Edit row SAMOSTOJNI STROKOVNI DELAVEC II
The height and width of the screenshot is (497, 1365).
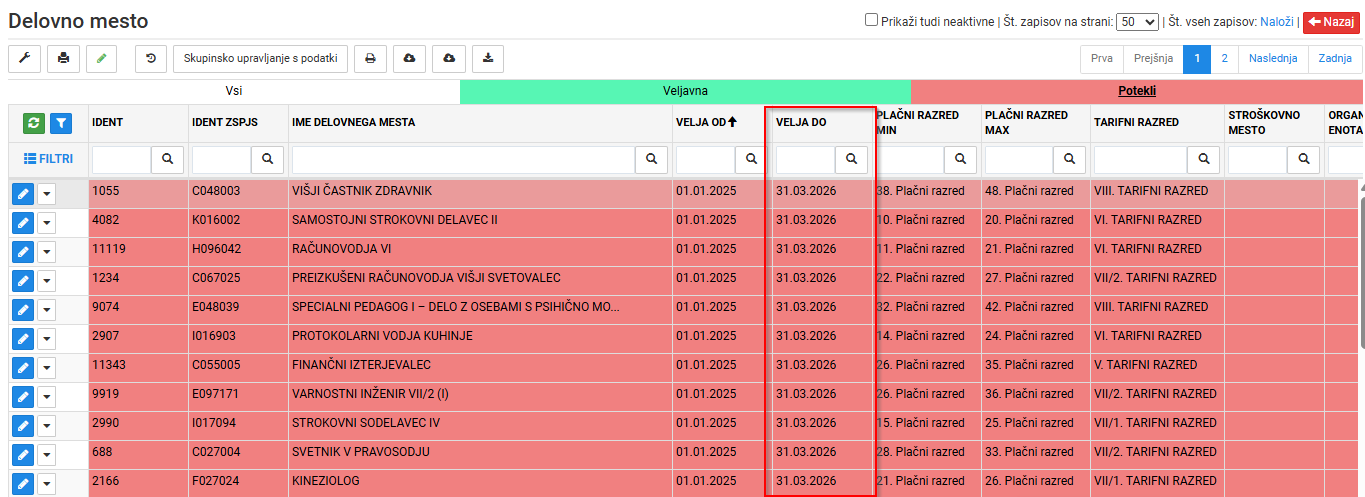[23, 224]
